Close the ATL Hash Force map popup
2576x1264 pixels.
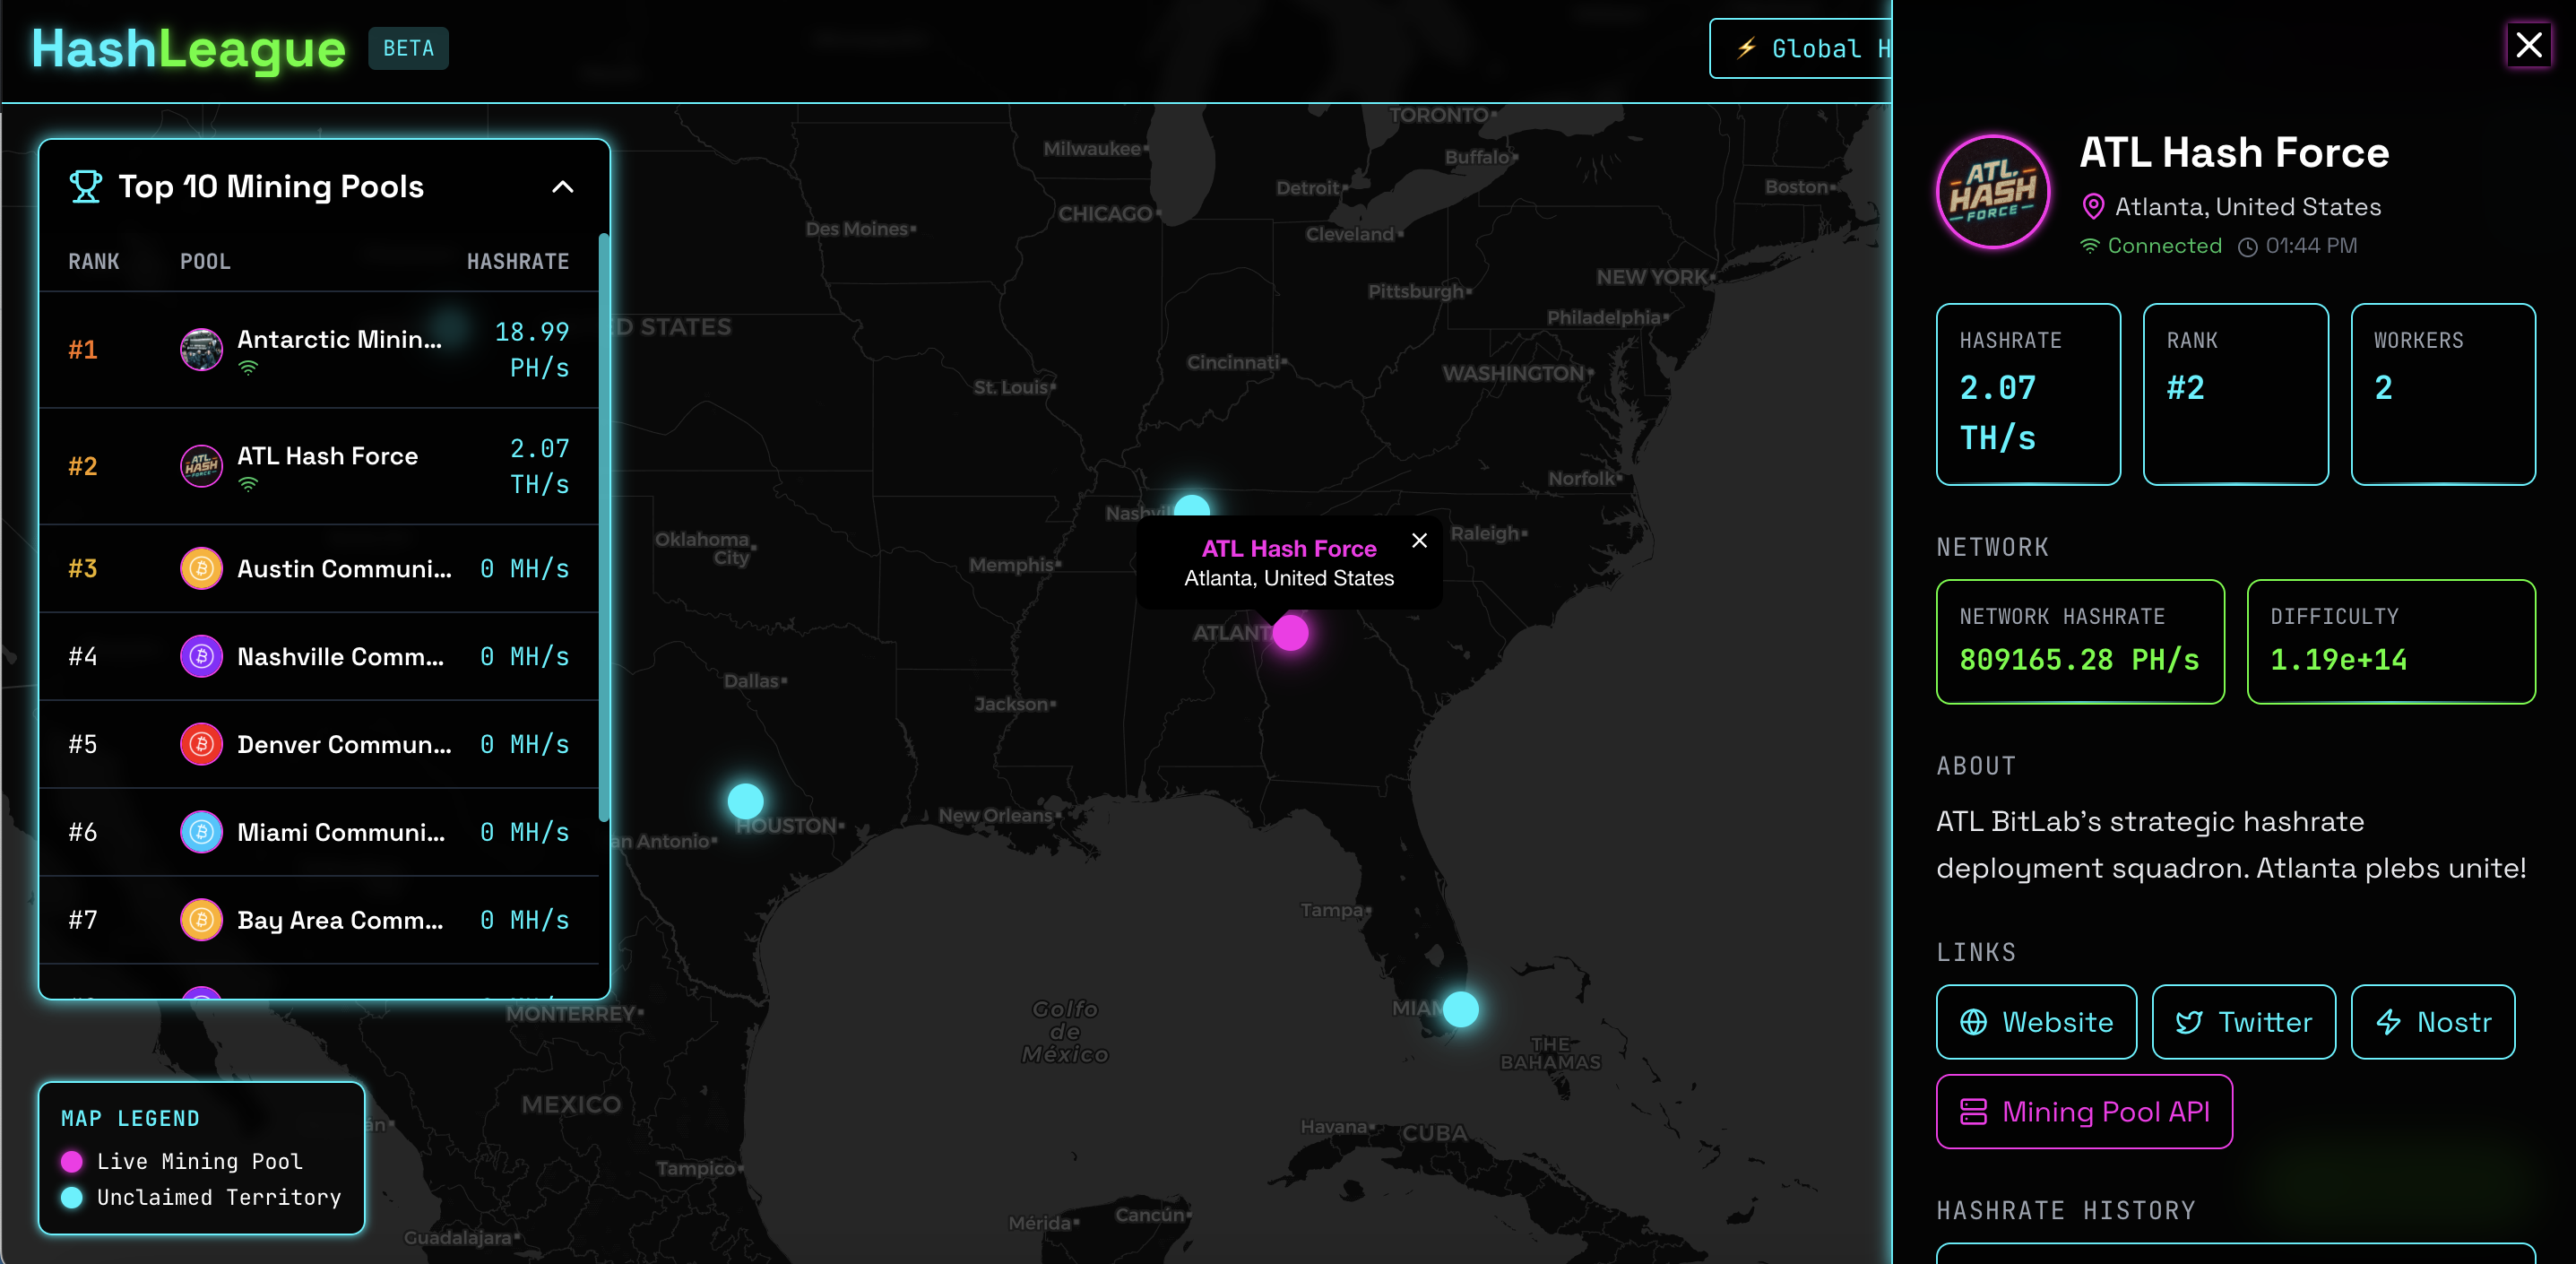click(x=1419, y=541)
